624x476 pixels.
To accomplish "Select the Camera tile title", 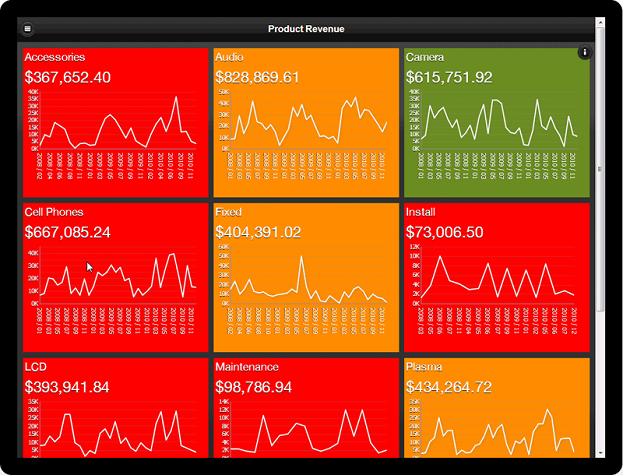I will point(425,57).
